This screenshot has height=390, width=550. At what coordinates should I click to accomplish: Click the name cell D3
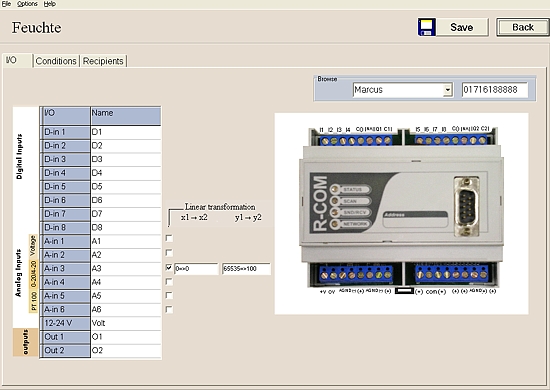pyautogui.click(x=126, y=160)
